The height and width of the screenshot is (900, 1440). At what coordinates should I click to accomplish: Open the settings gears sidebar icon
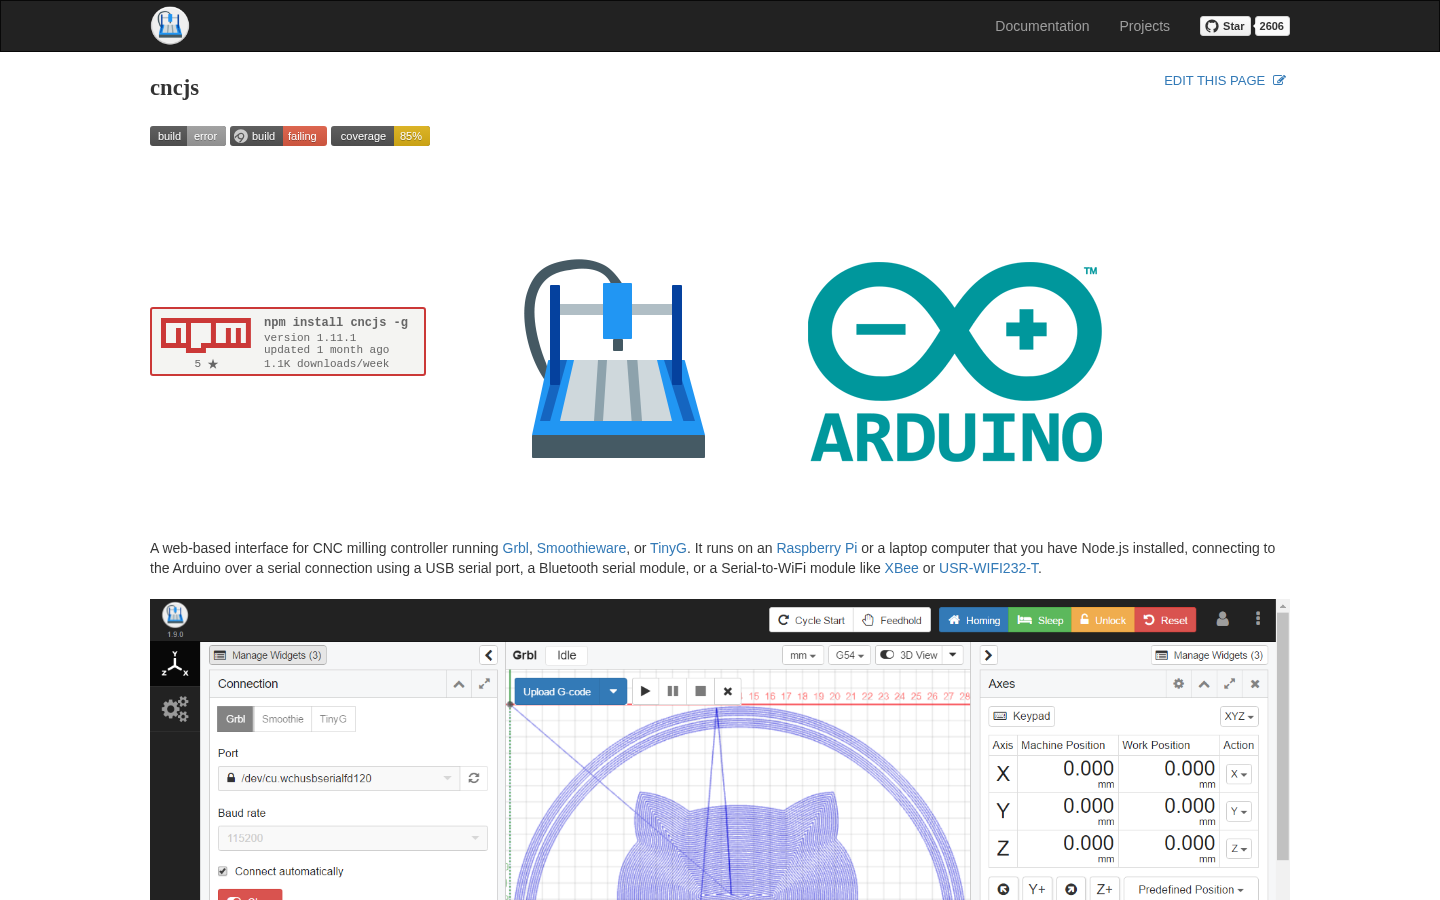click(175, 709)
